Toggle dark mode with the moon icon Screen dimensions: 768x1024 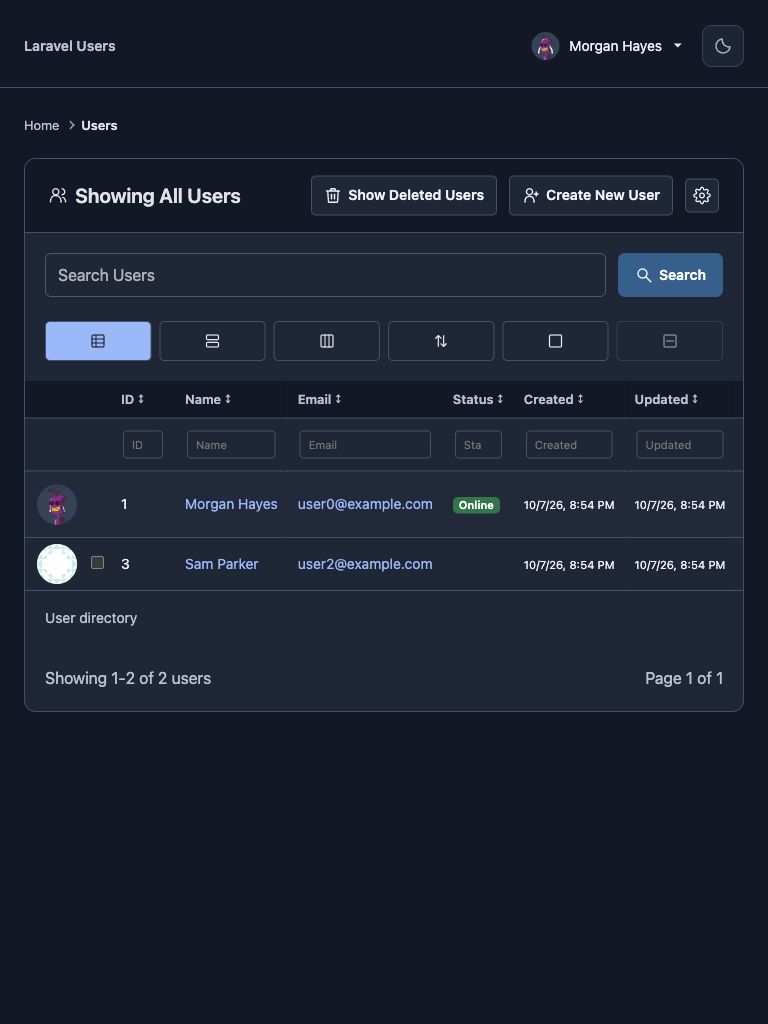click(722, 46)
